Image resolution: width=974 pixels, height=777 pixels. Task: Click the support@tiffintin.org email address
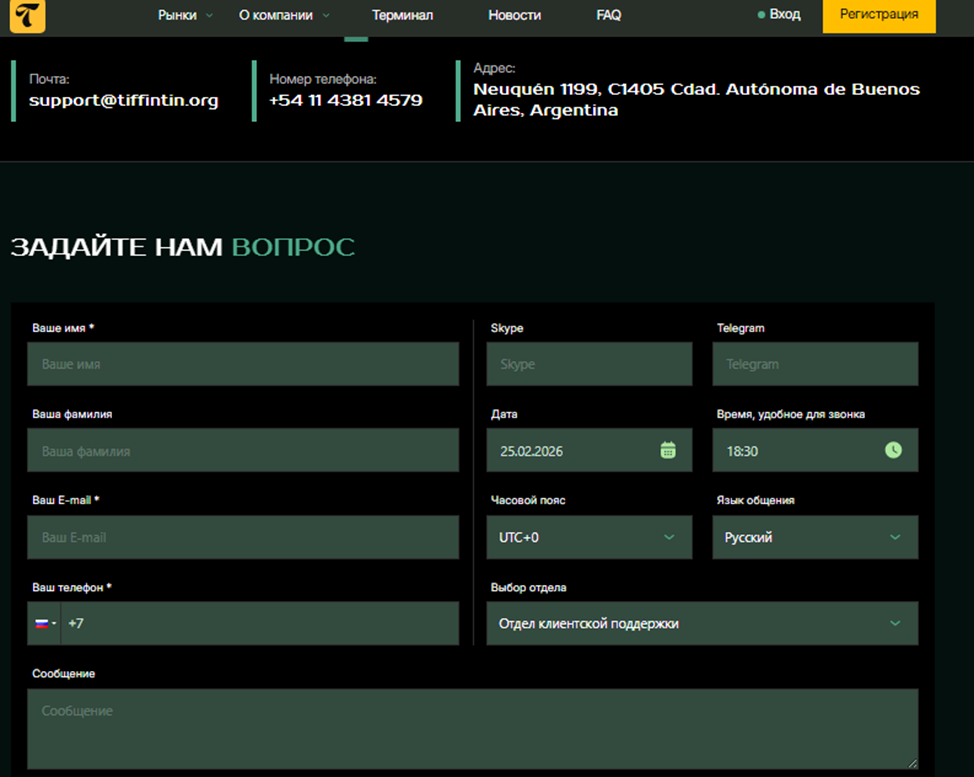click(x=123, y=100)
